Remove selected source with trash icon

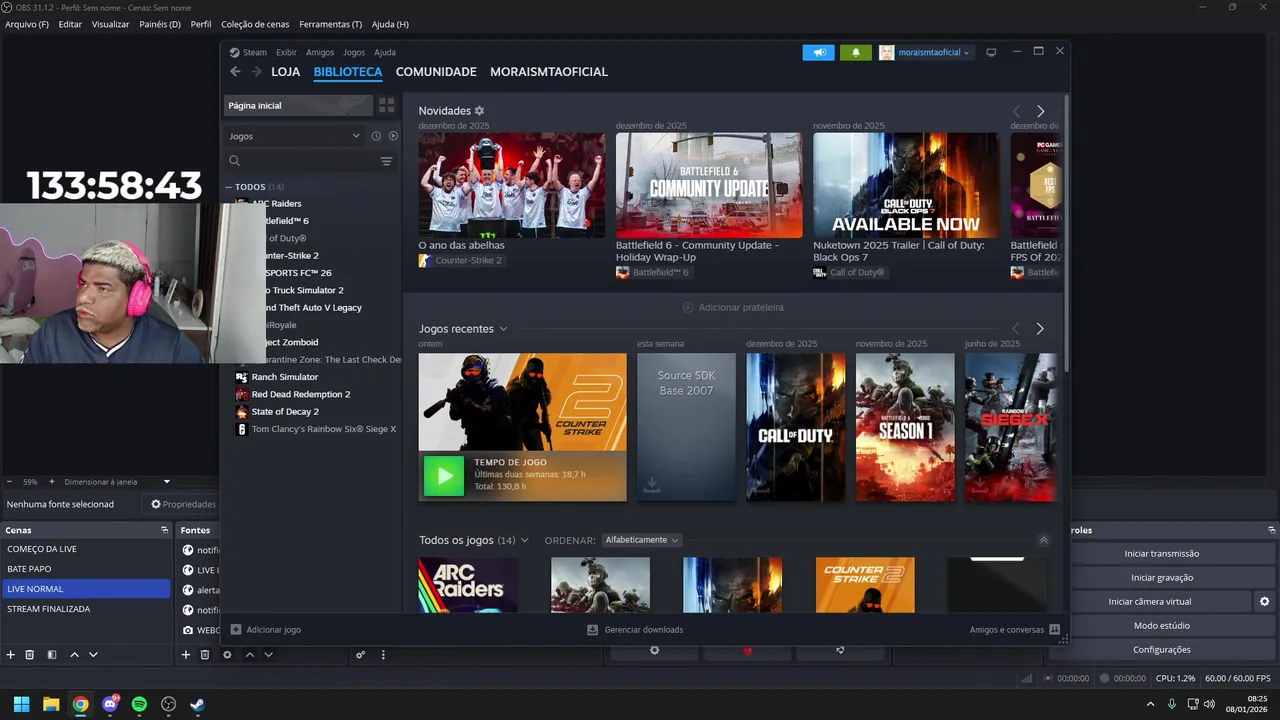point(205,655)
